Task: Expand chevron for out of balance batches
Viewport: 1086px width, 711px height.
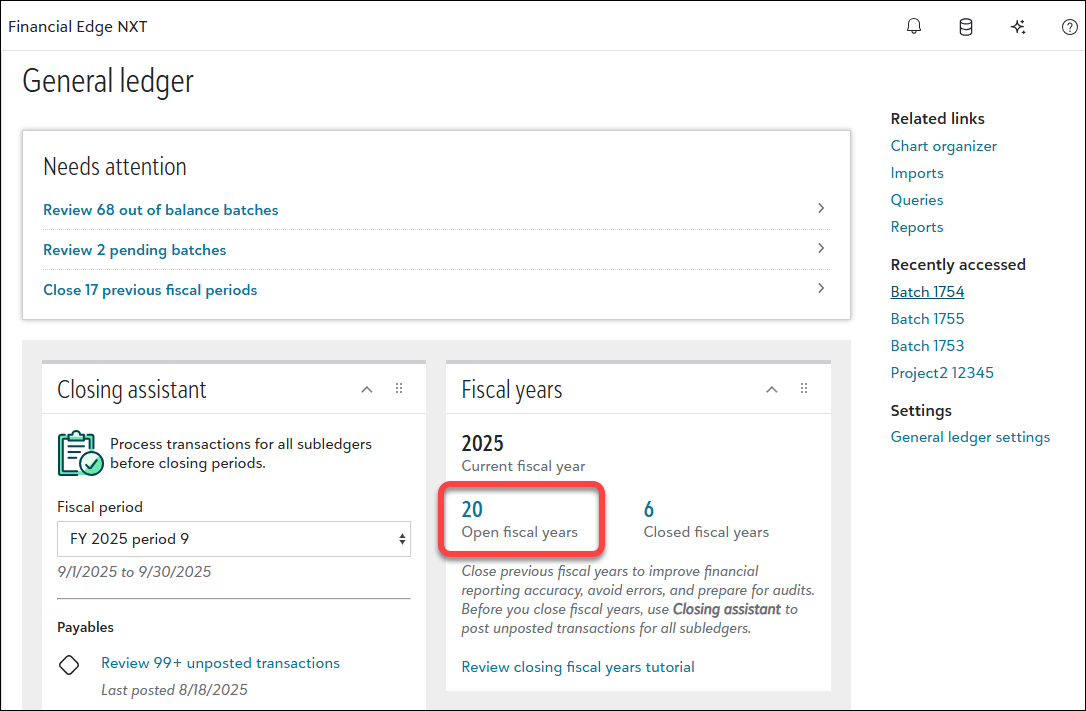Action: [x=821, y=209]
